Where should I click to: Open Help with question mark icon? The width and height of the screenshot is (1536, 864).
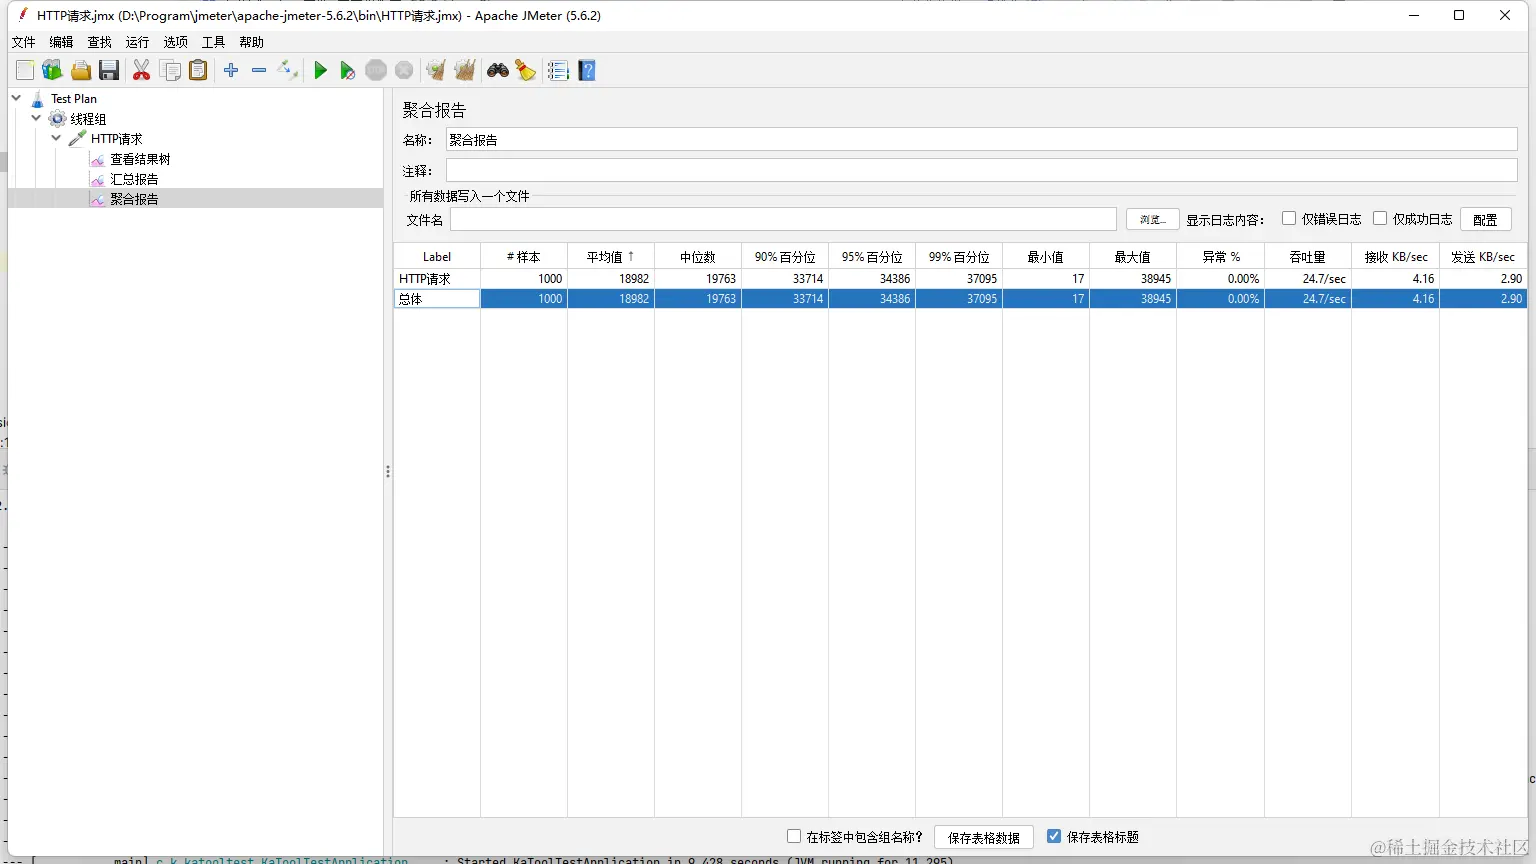pos(587,70)
